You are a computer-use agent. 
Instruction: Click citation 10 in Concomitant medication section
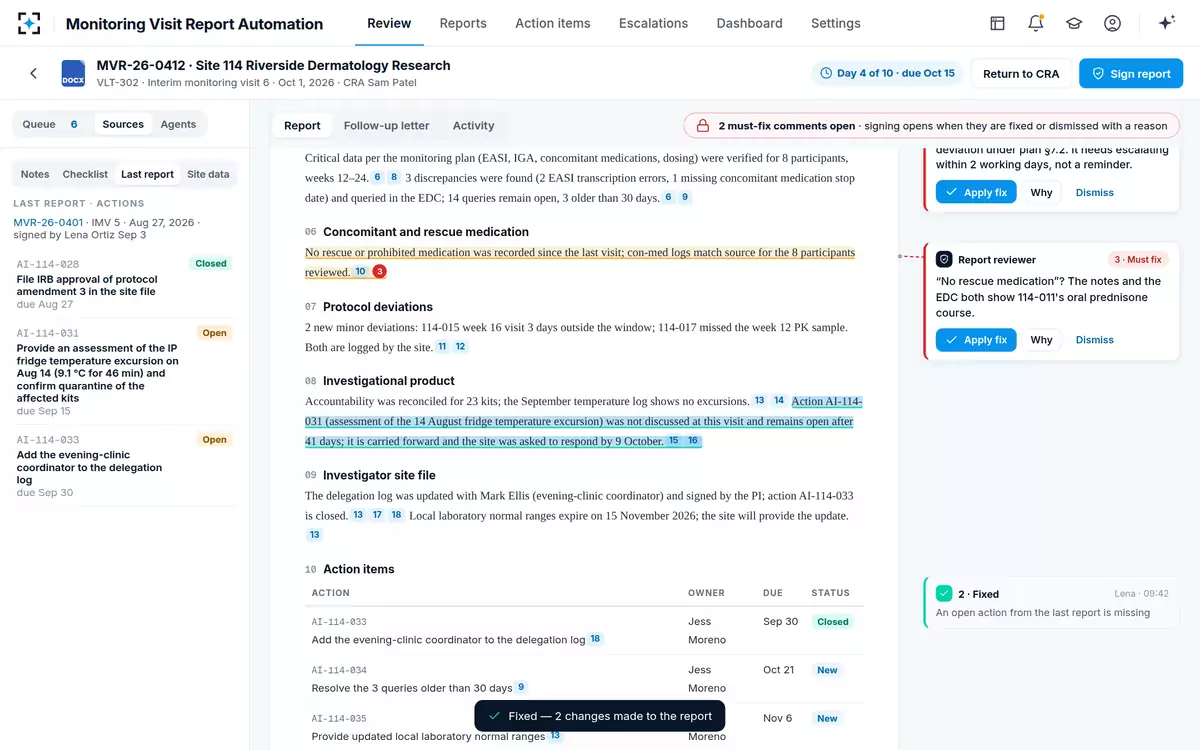(x=360, y=272)
